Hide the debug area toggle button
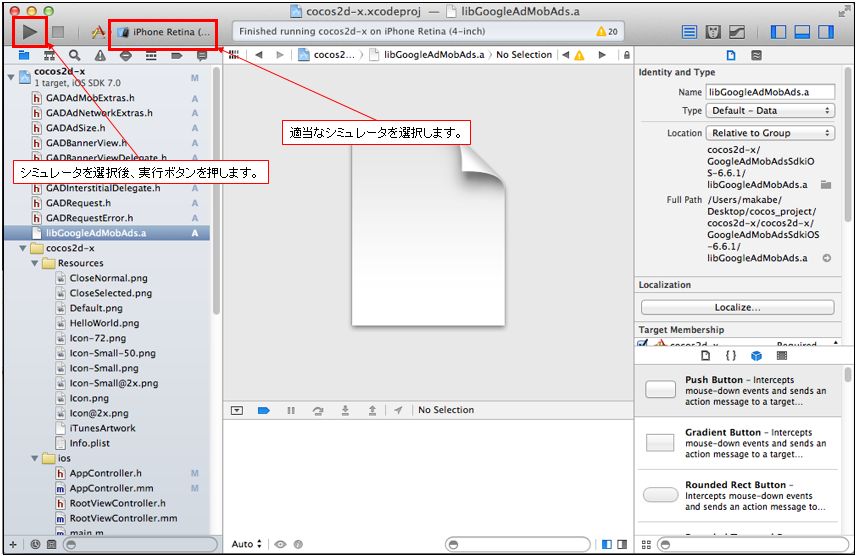This screenshot has height=556, width=858. point(237,410)
